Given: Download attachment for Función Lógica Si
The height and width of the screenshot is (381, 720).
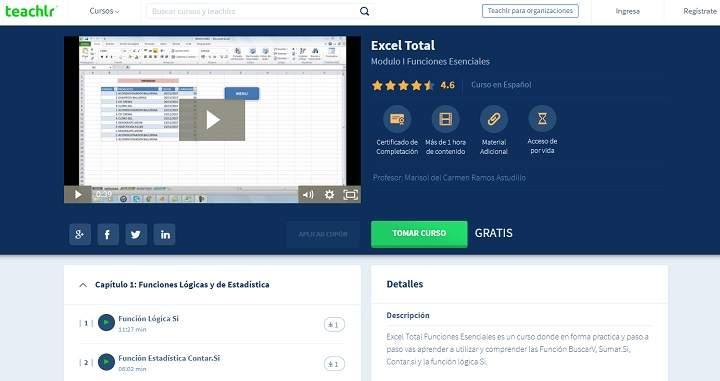Looking at the screenshot, I should (334, 325).
